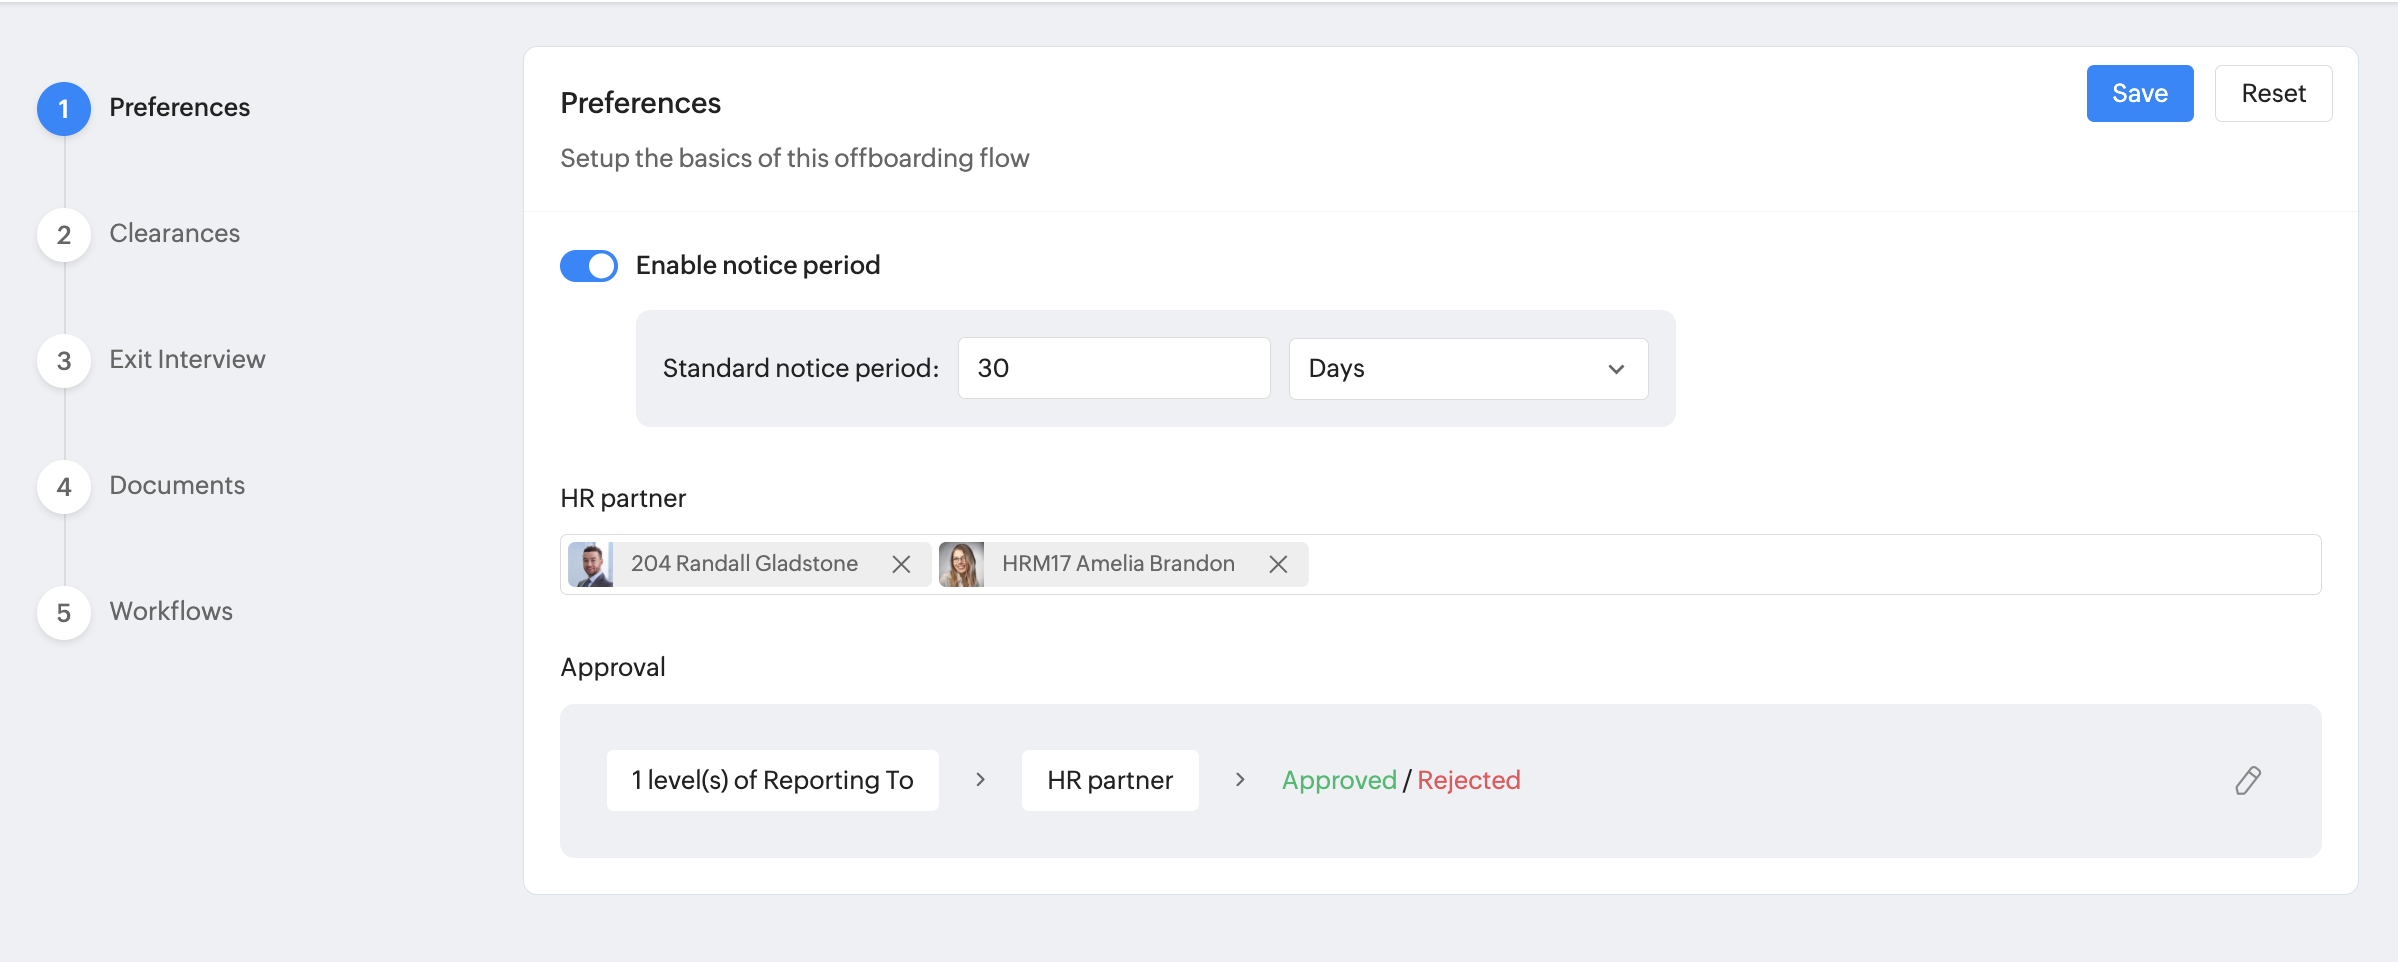The width and height of the screenshot is (2398, 962).
Task: Click the HR partner approval chip
Action: 1110,780
